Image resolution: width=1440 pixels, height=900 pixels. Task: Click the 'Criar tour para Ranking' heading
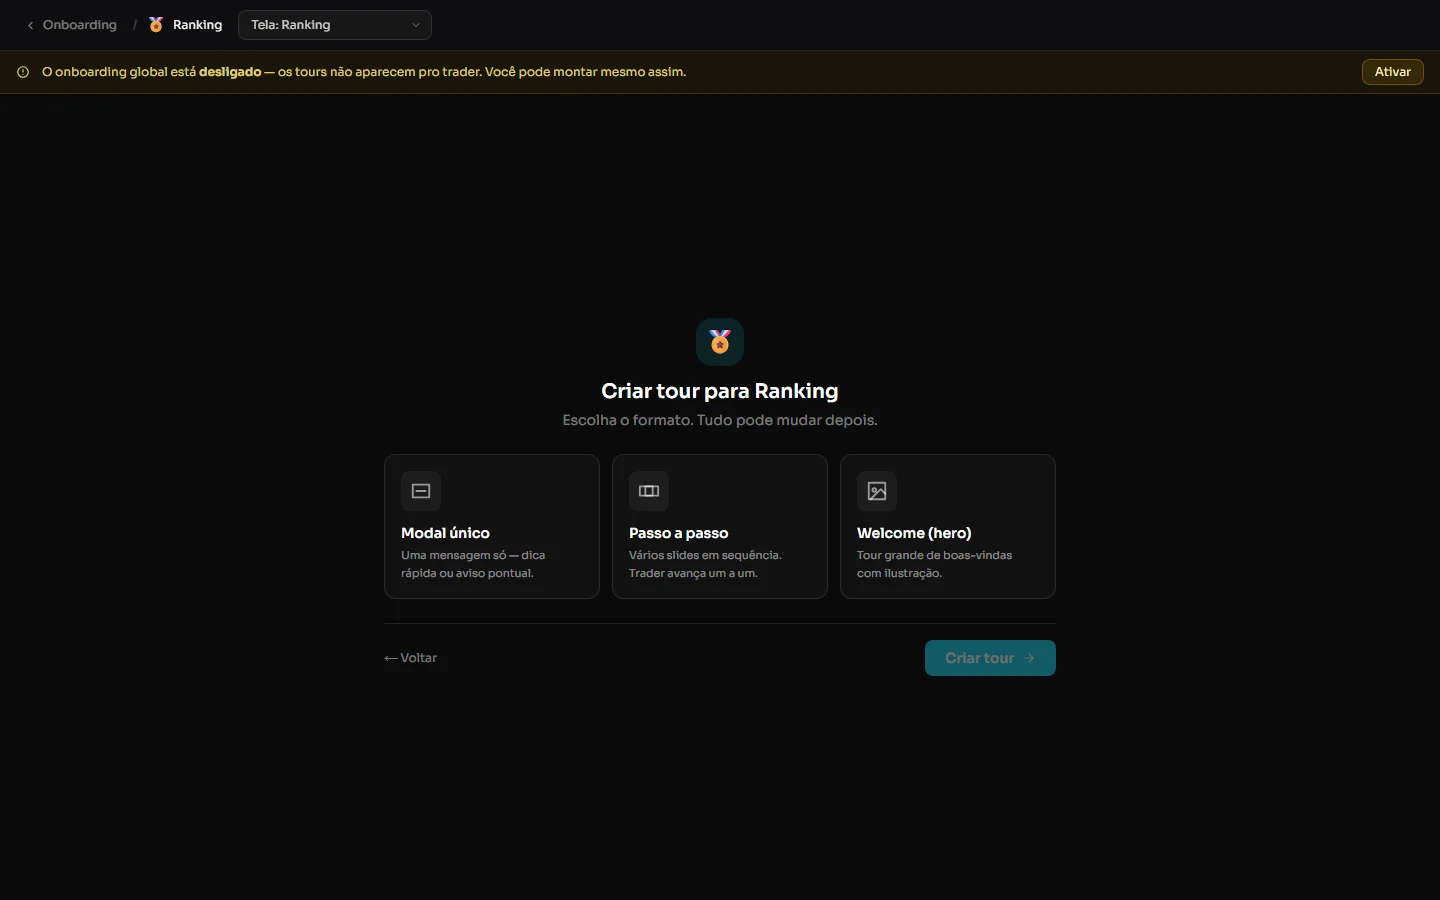[x=720, y=391]
